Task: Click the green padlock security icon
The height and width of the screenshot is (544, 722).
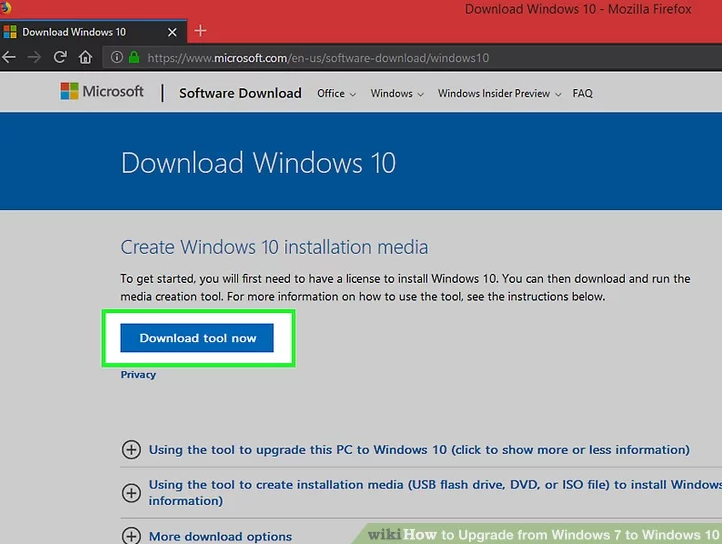Action: click(x=134, y=58)
